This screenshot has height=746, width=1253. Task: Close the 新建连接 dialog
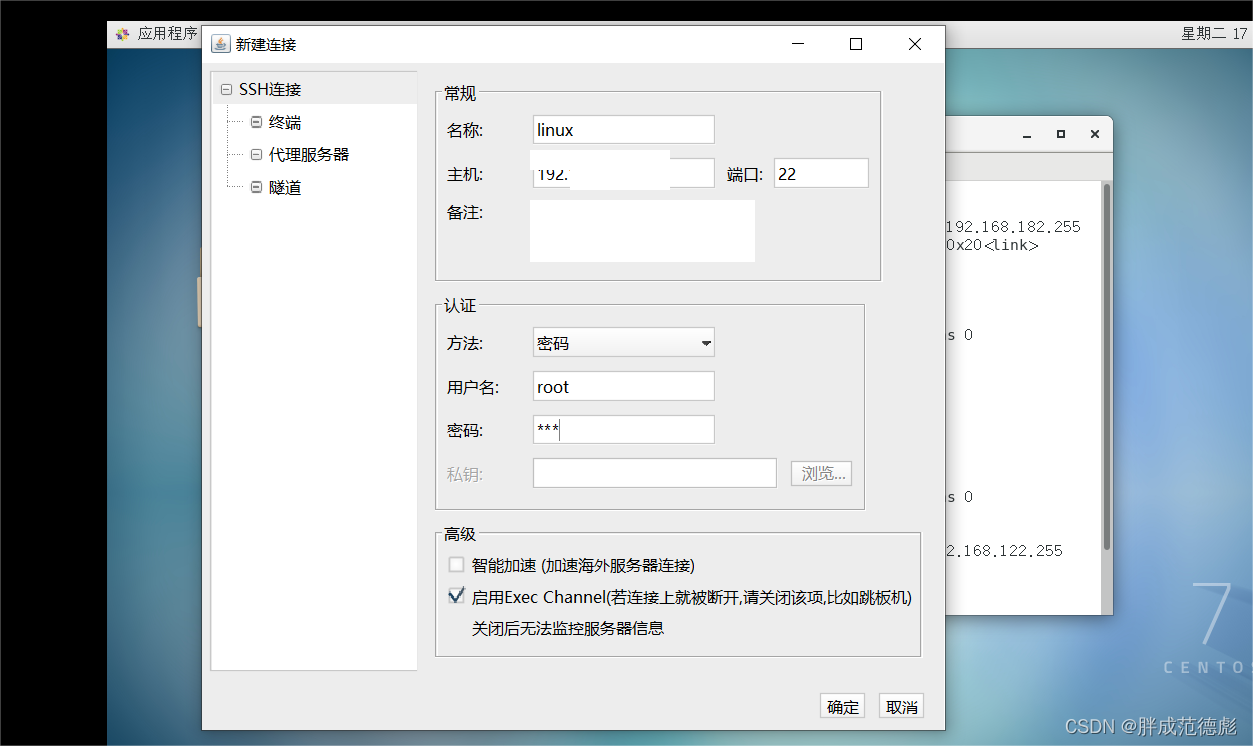click(914, 44)
